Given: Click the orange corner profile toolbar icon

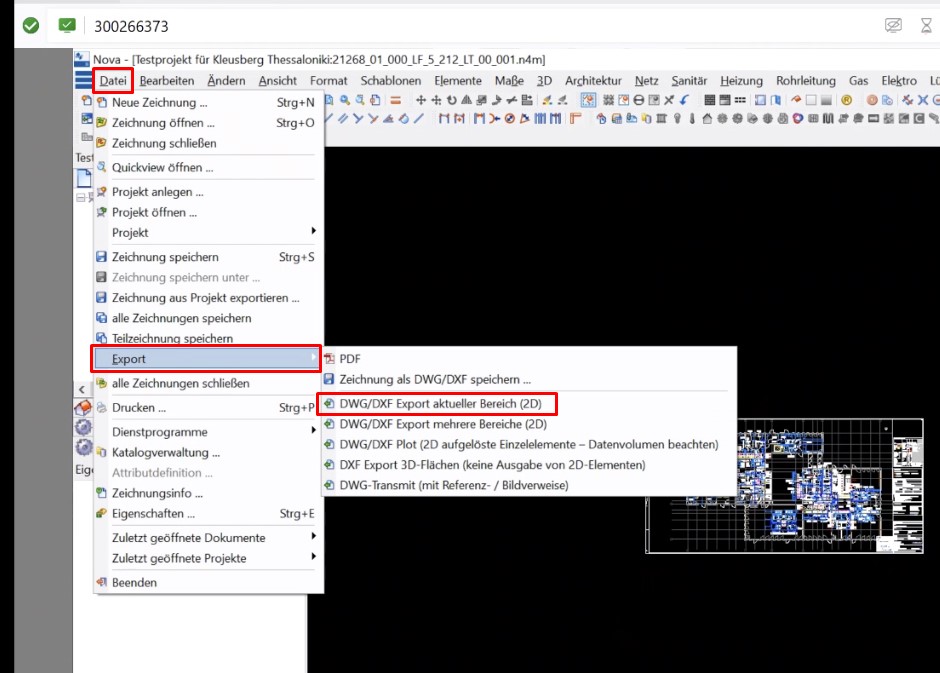Looking at the screenshot, I should (576, 119).
